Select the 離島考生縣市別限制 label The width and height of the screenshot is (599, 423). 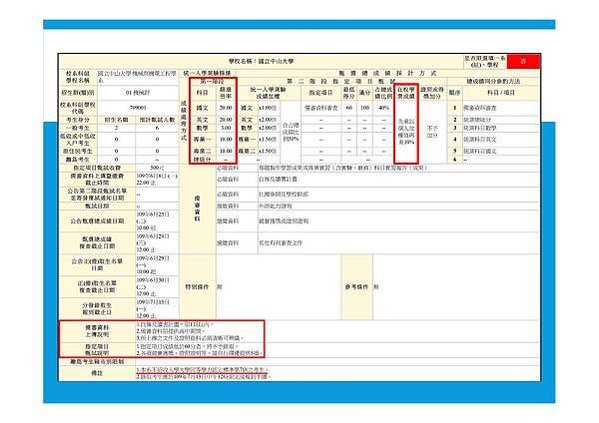click(x=97, y=361)
